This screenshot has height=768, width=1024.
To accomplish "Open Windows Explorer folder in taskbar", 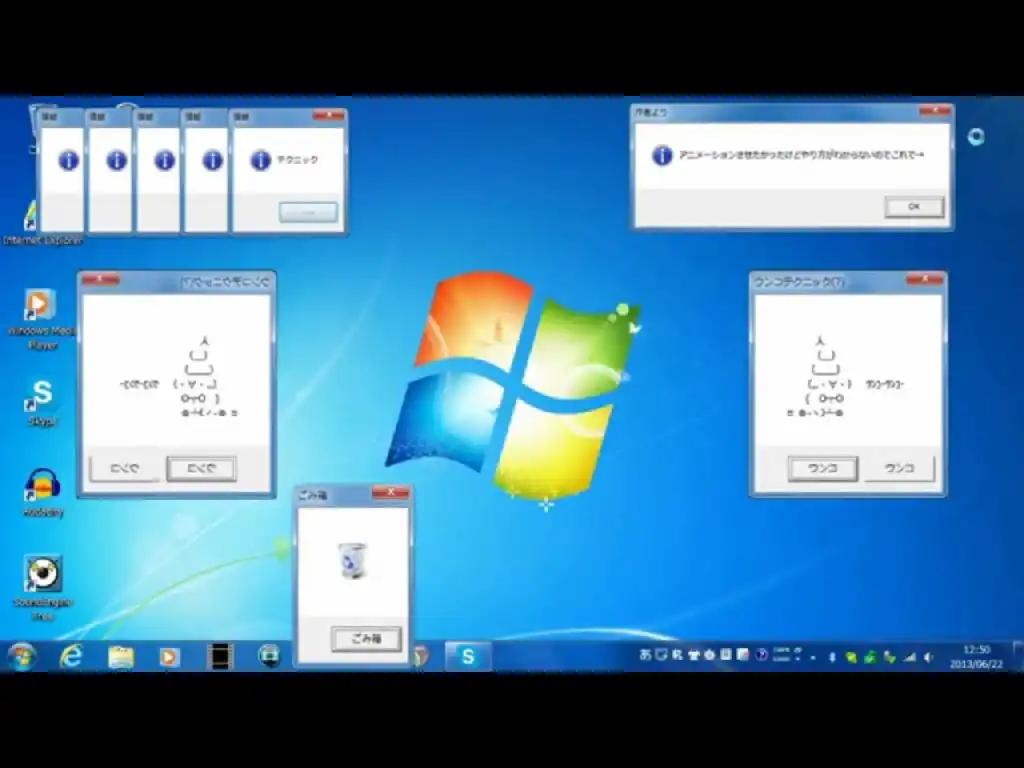I will [121, 657].
